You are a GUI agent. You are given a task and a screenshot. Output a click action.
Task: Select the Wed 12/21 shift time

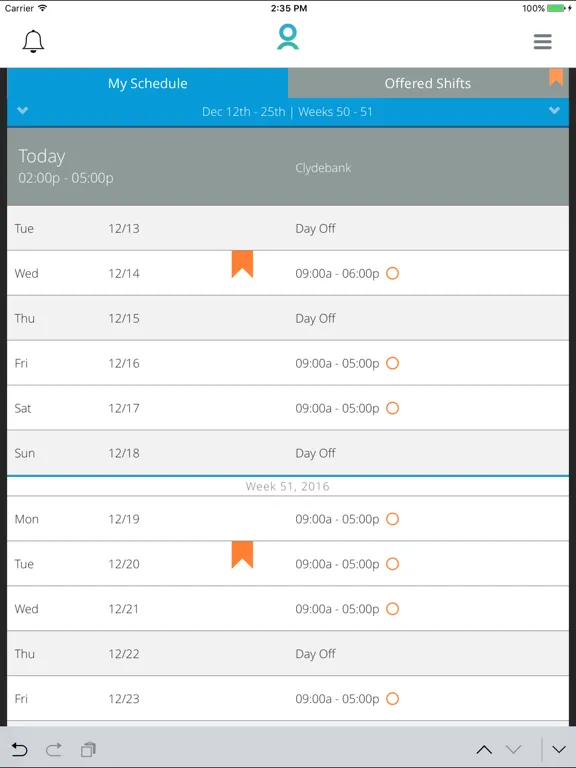[x=337, y=609]
